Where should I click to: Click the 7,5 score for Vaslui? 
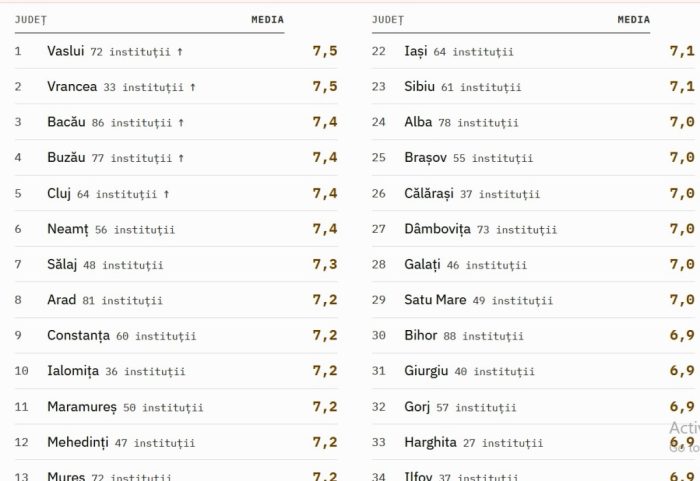point(325,51)
